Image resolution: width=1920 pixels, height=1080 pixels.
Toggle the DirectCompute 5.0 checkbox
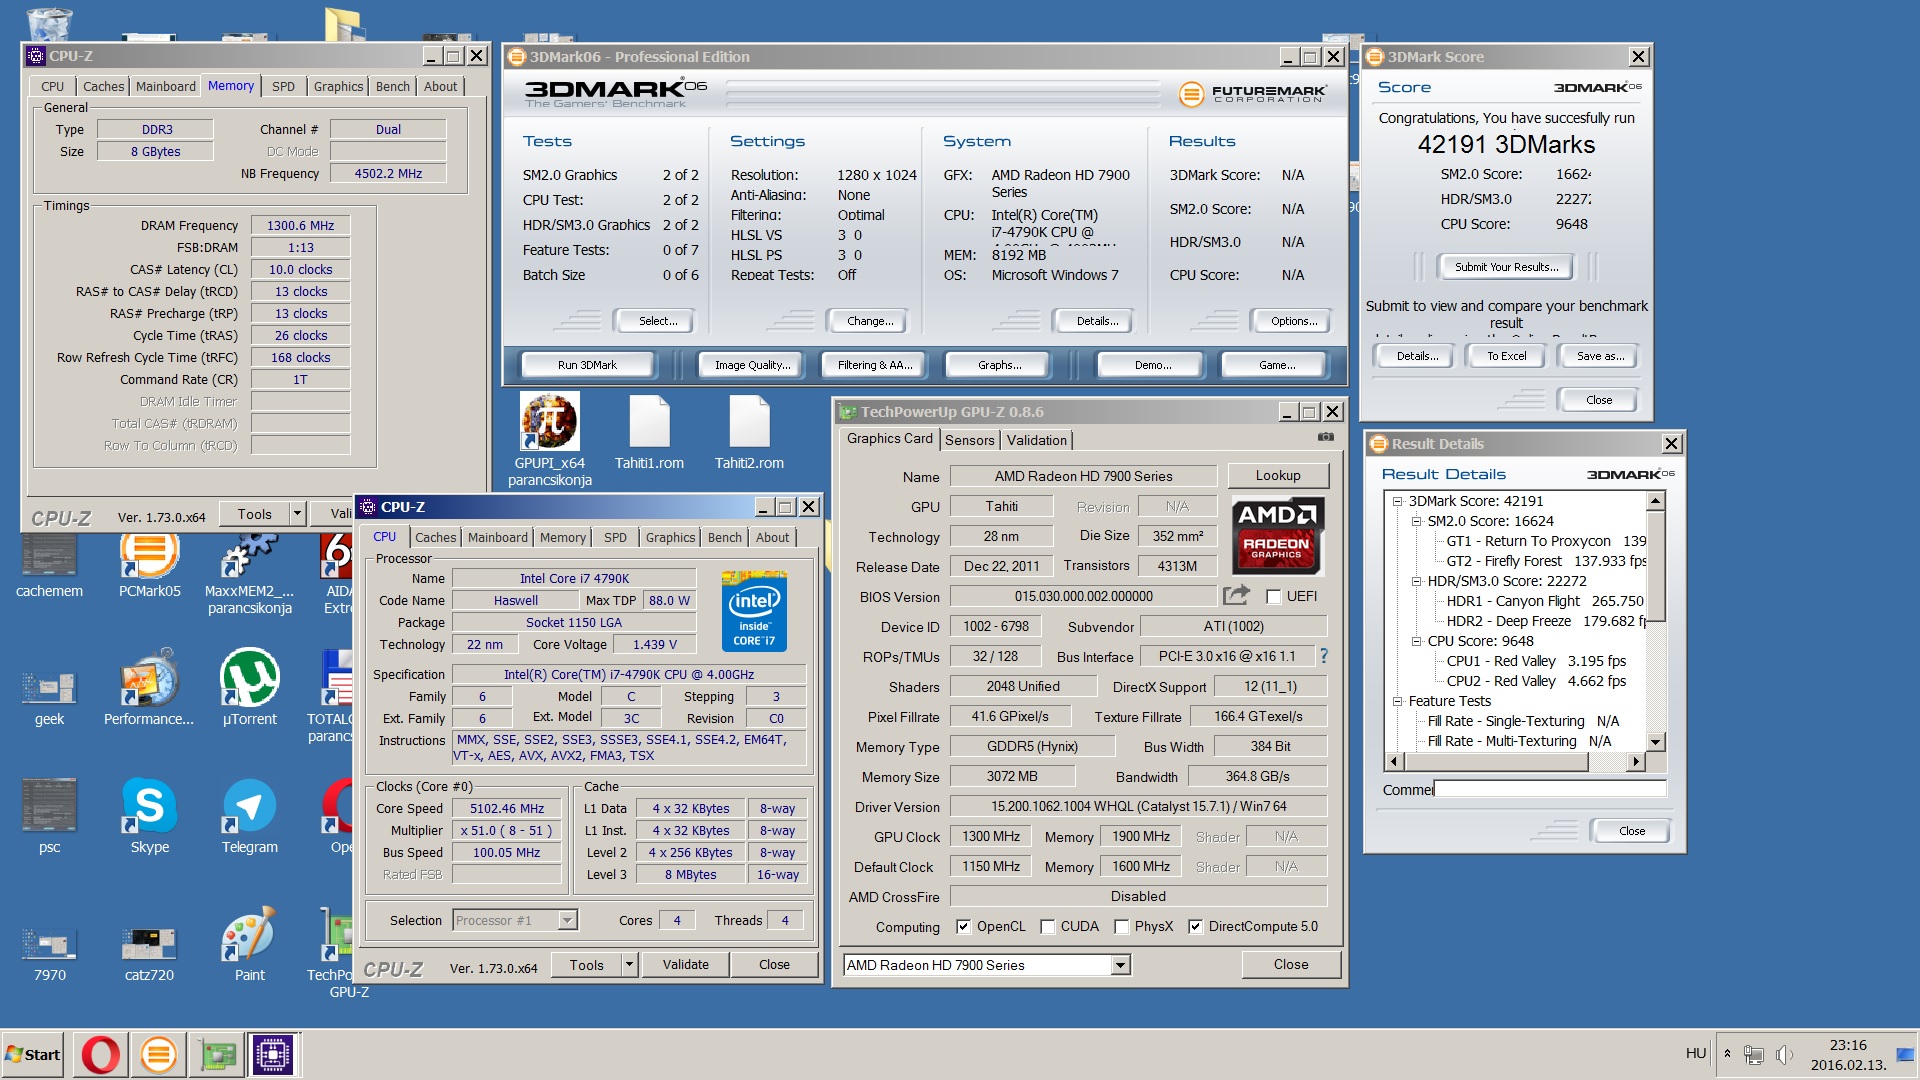(1195, 926)
